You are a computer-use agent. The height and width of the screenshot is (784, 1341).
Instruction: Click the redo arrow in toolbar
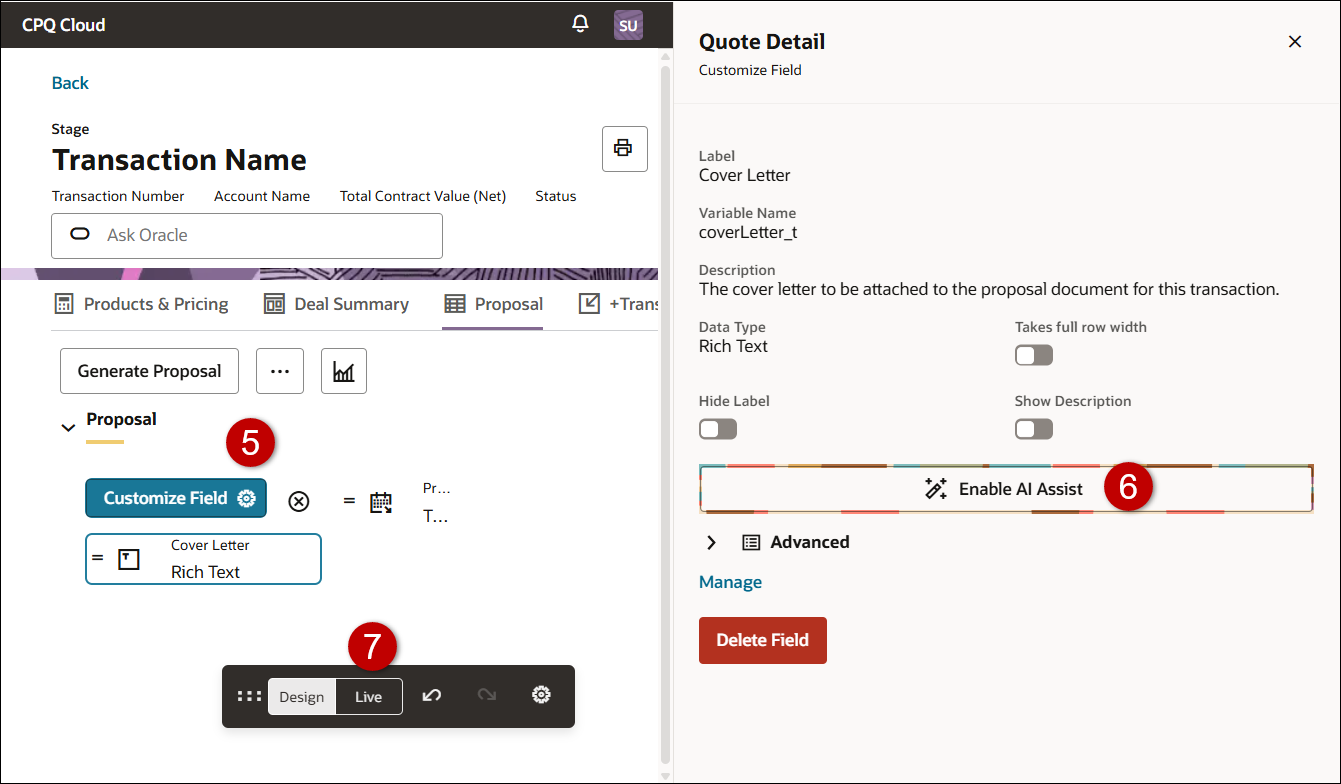coord(487,696)
